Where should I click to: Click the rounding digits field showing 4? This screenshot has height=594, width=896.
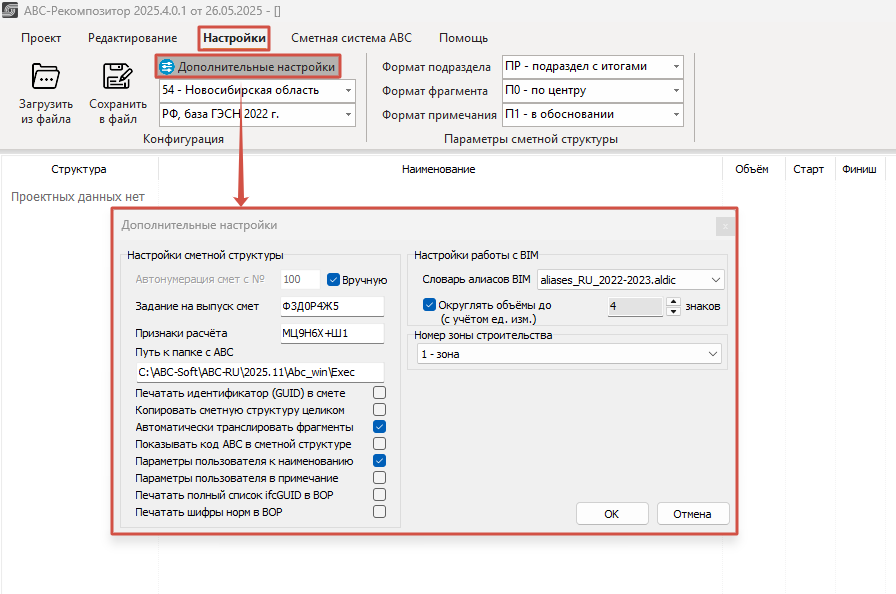[x=635, y=306]
